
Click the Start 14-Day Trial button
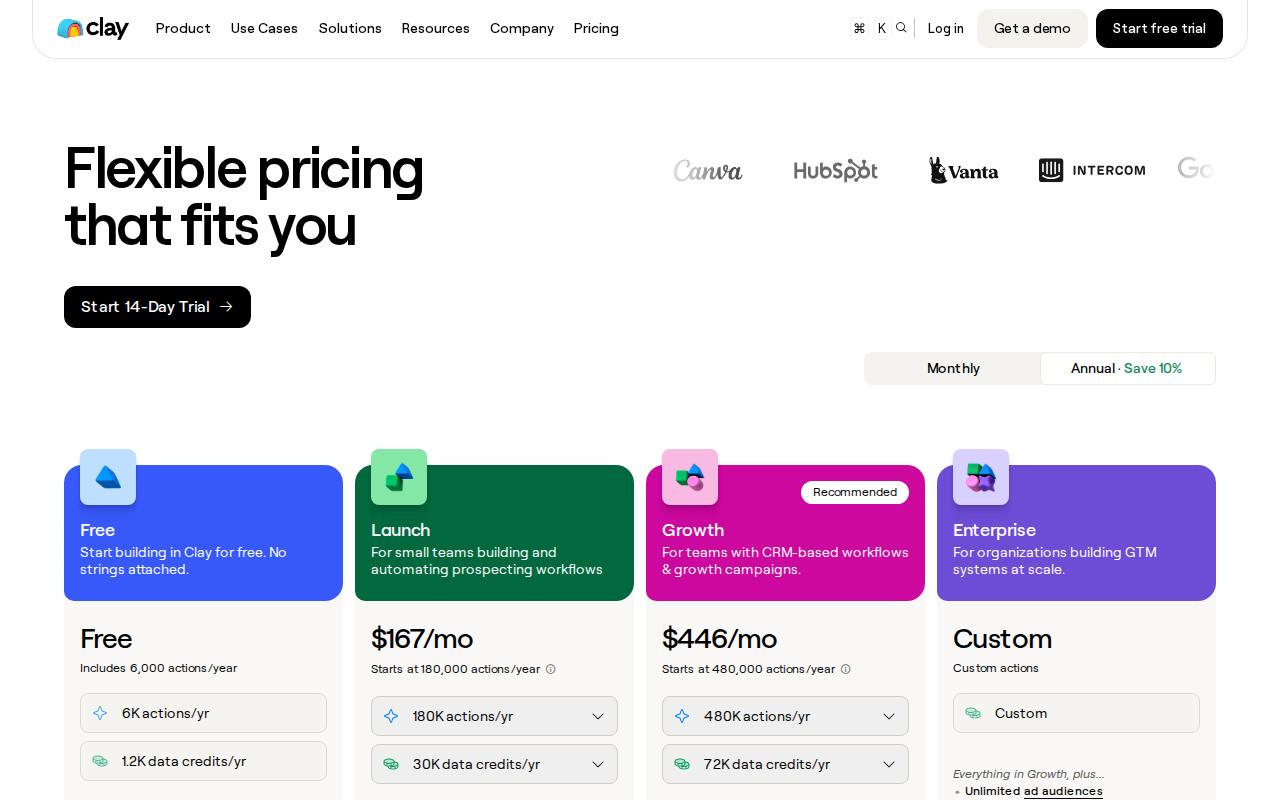coord(157,307)
